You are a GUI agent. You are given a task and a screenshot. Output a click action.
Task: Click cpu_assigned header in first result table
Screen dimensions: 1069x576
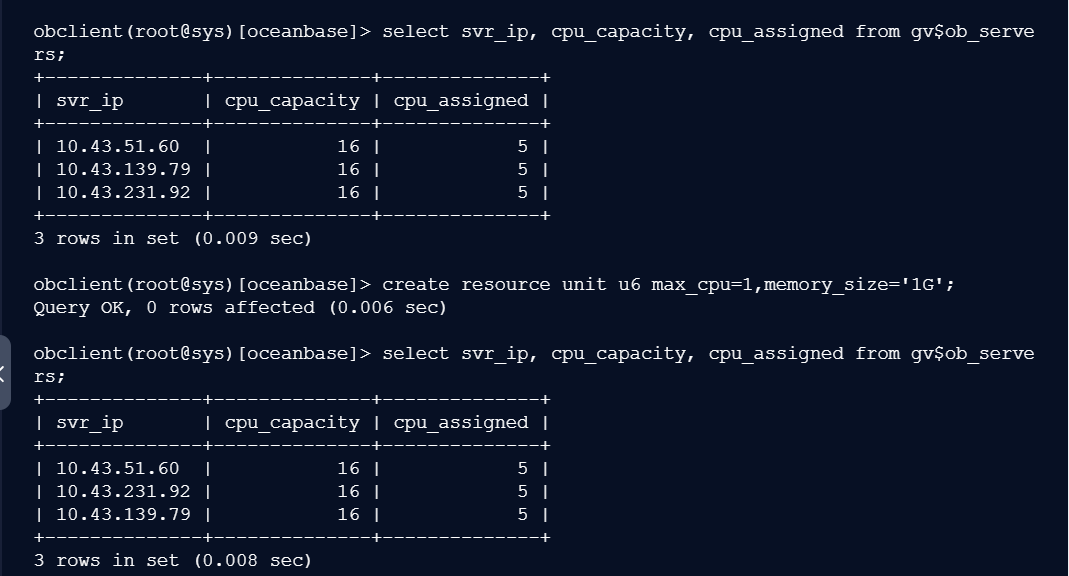(x=461, y=101)
